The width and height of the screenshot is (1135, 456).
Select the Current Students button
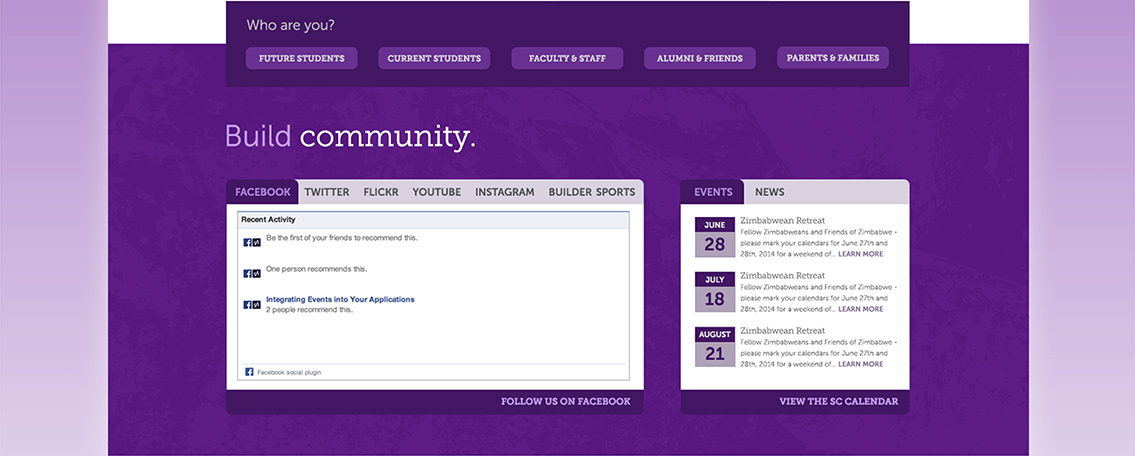coord(434,59)
